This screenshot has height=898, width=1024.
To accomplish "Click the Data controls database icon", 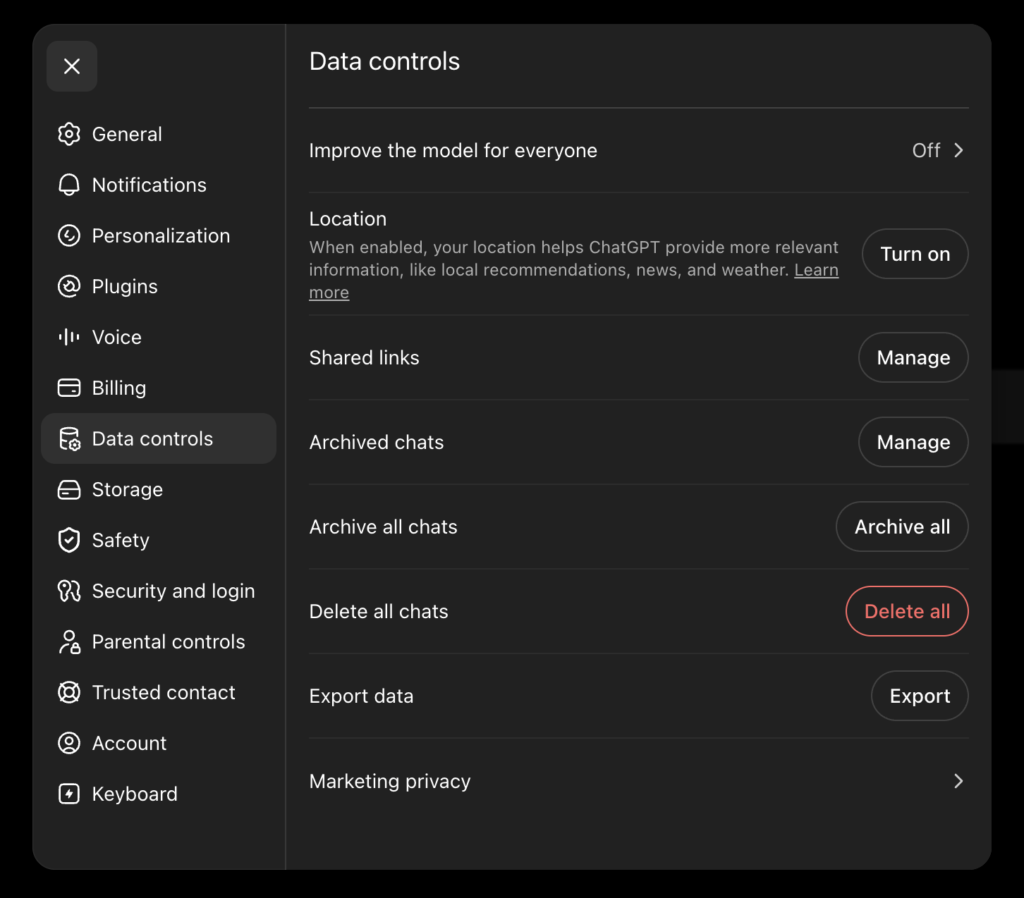I will [x=69, y=439].
